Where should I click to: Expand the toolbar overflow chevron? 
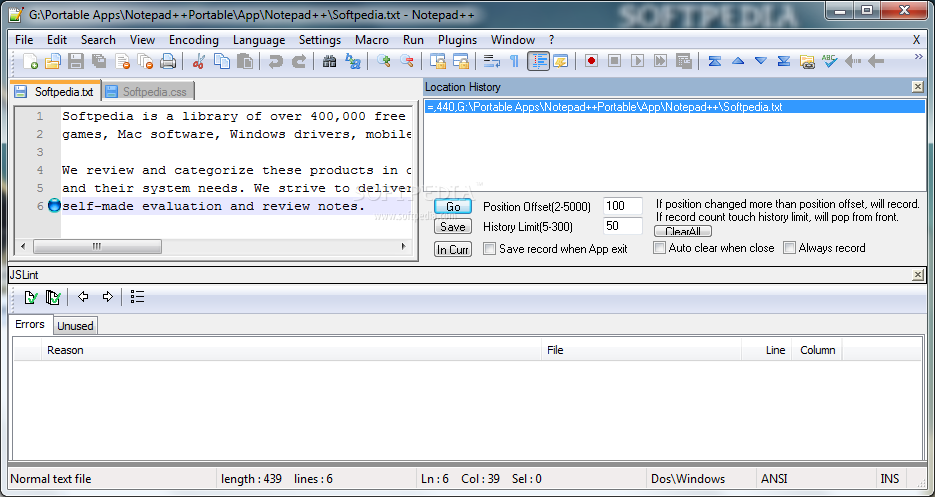(918, 57)
